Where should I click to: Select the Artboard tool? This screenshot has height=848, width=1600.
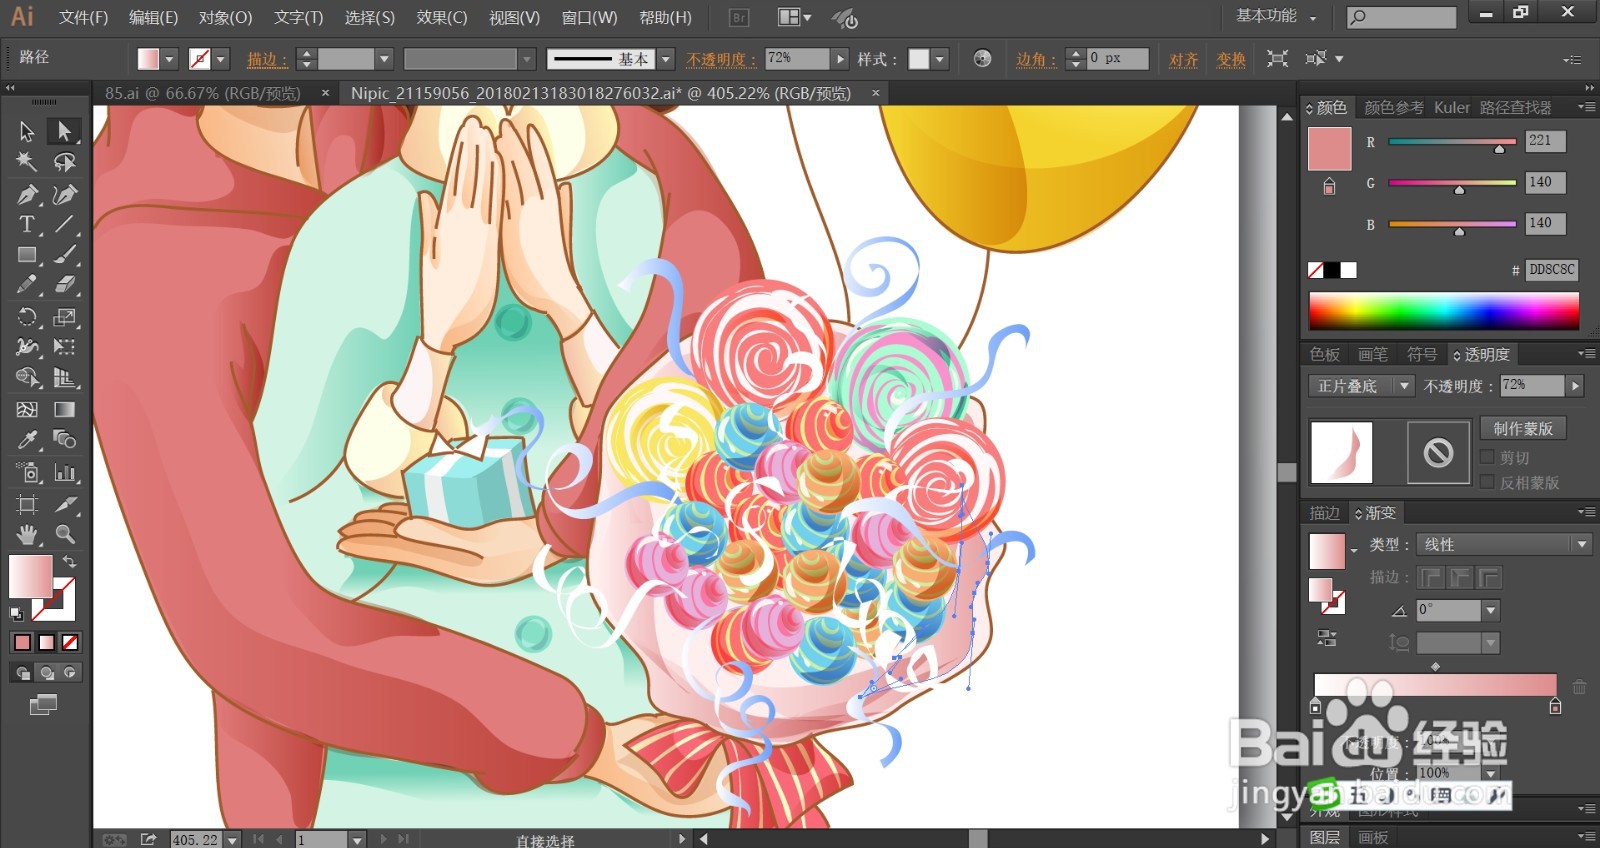click(x=27, y=504)
